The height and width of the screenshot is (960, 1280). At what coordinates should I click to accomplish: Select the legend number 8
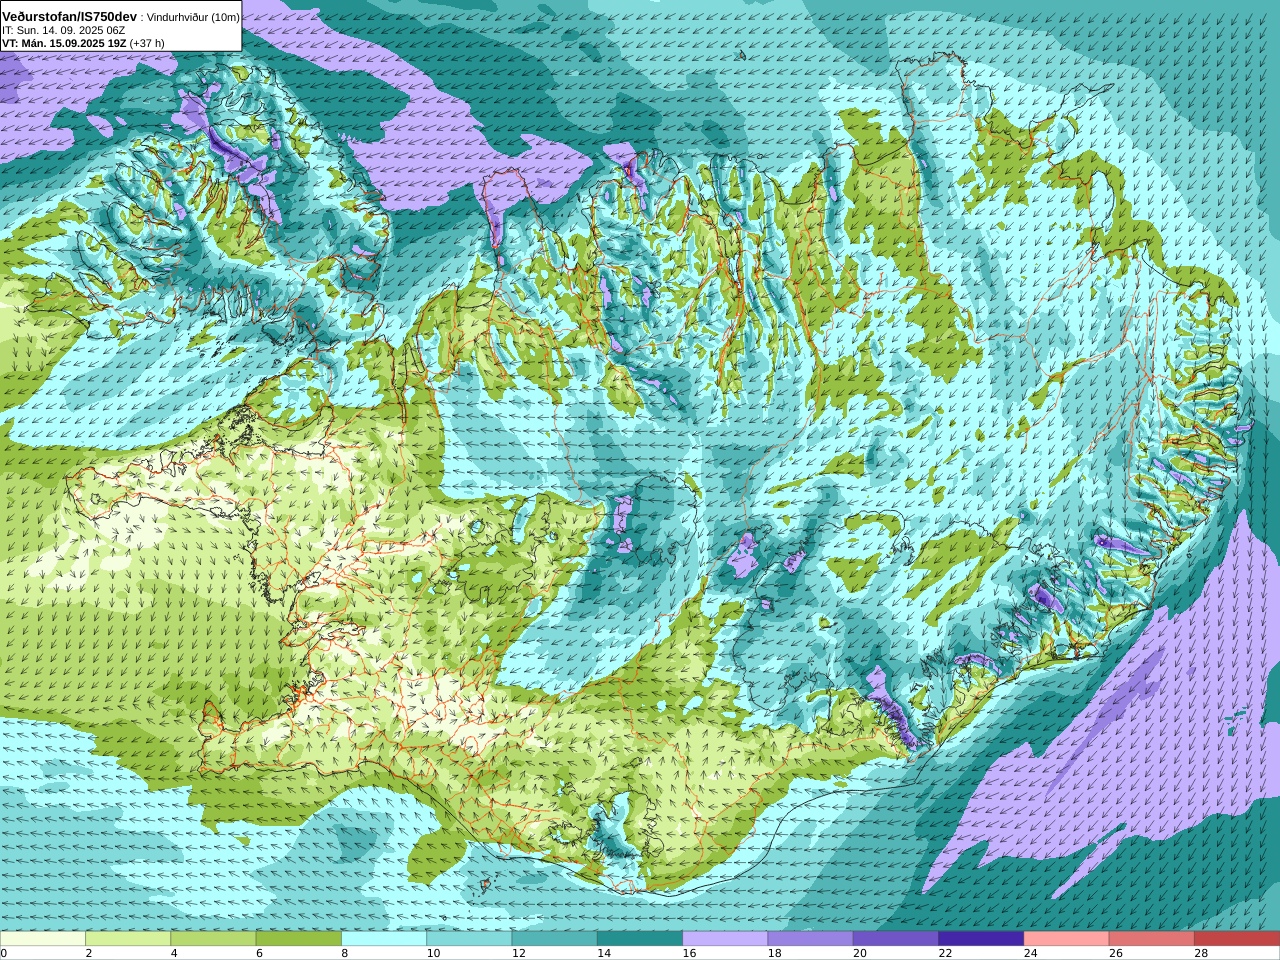point(345,953)
